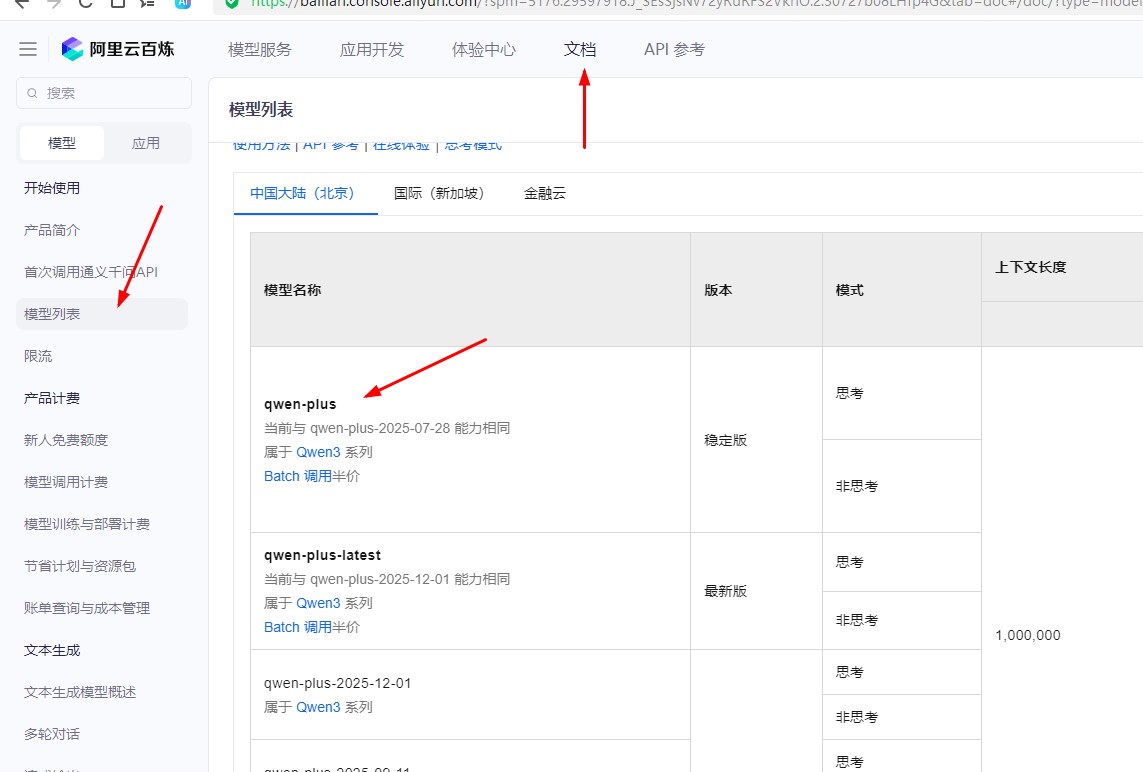This screenshot has width=1143, height=772.
Task: Open 节省计划与资源包 in the sidebar
Action: (79, 566)
